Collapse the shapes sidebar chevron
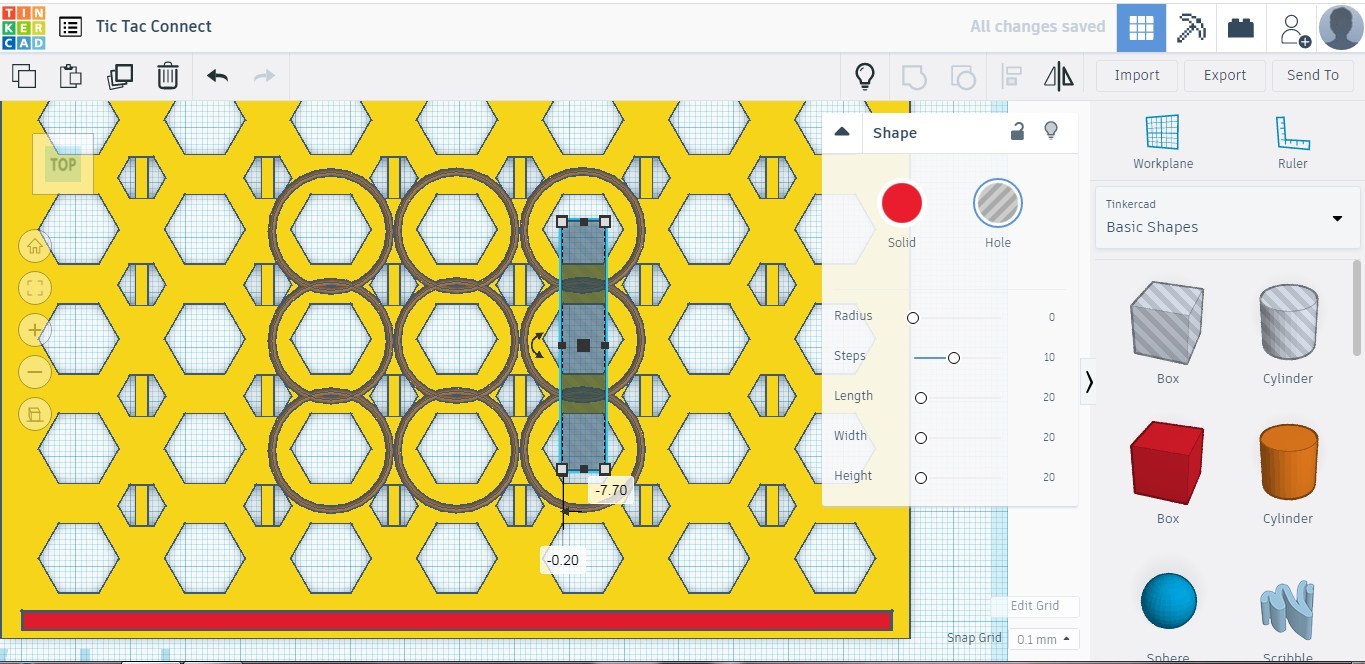Image resolution: width=1365 pixels, height=664 pixels. (x=1089, y=381)
